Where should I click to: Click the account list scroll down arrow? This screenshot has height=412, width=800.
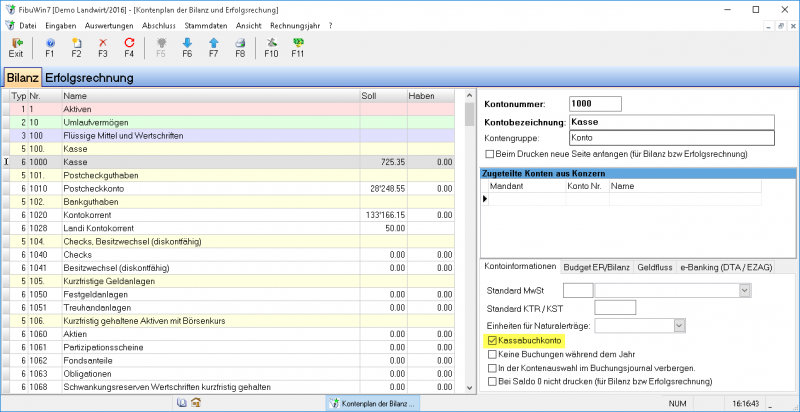pos(470,388)
